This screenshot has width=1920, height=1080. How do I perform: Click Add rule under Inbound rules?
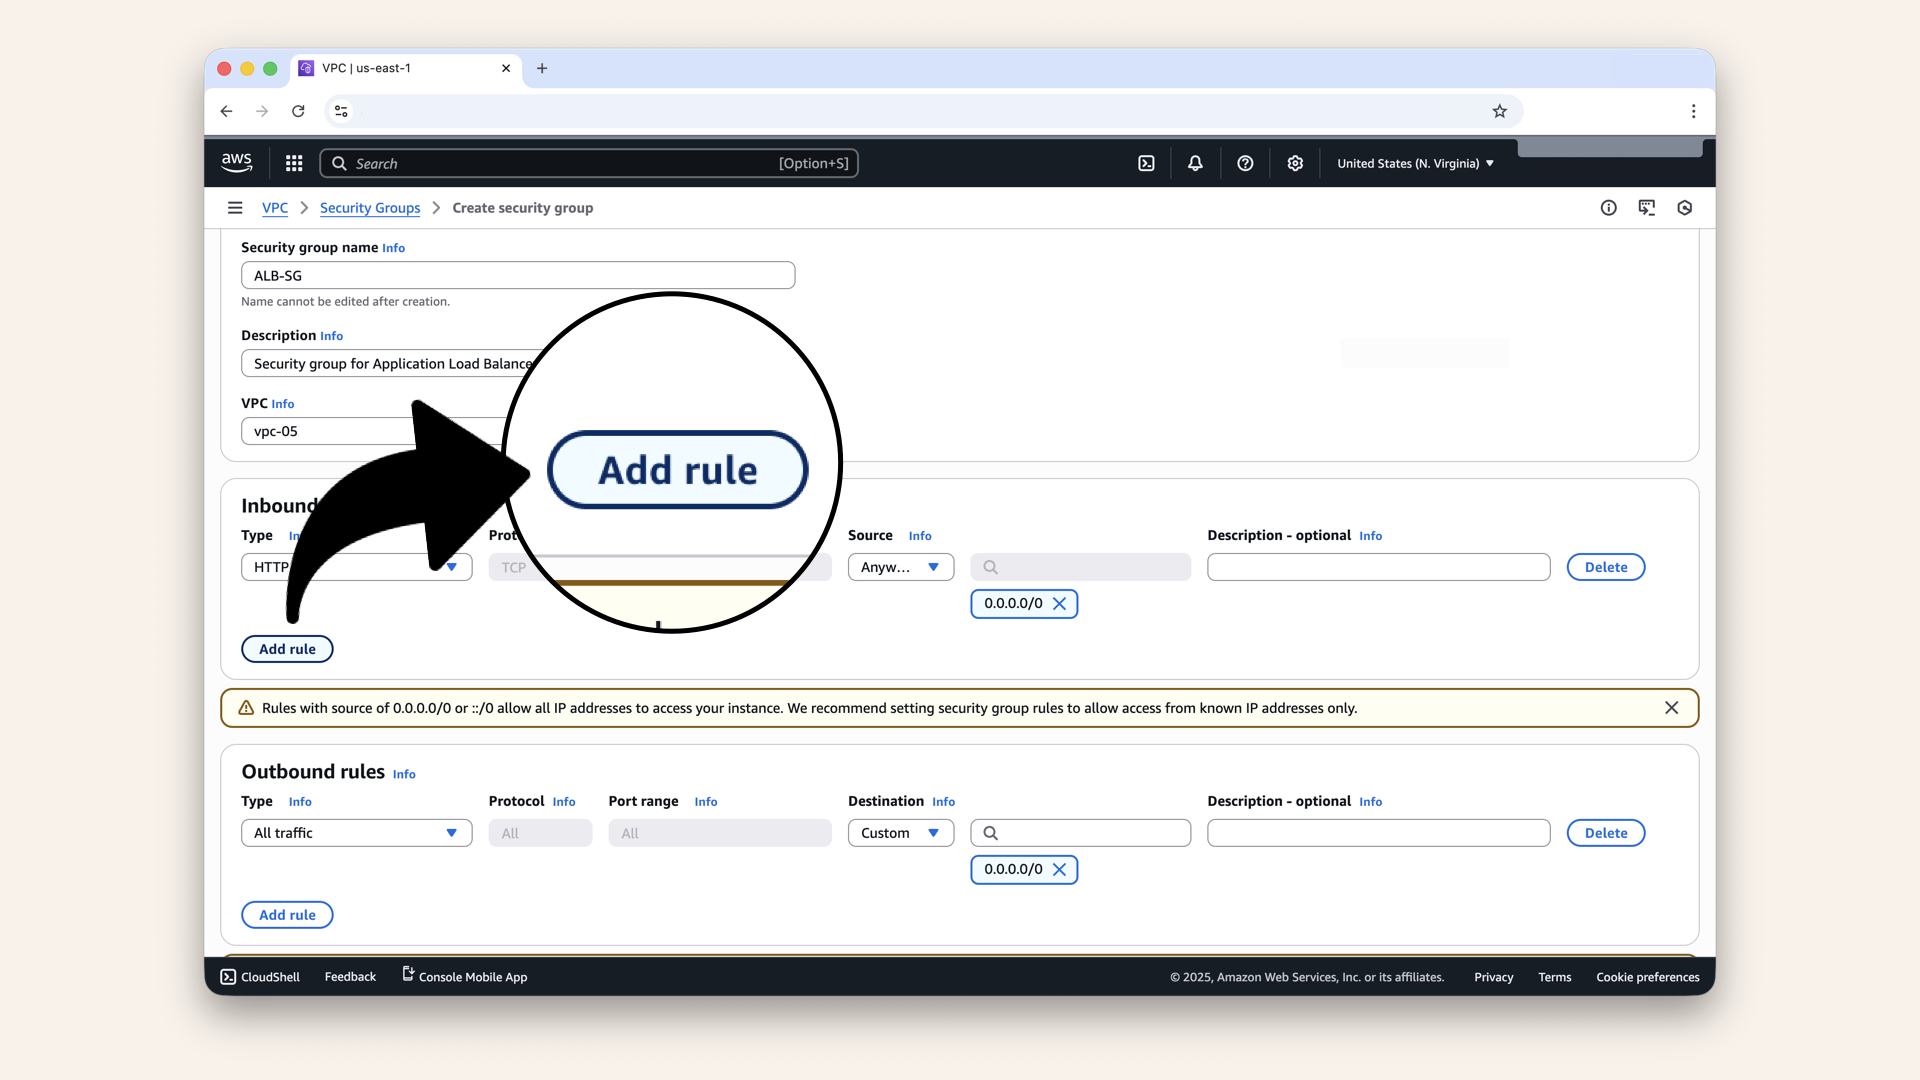tap(287, 649)
